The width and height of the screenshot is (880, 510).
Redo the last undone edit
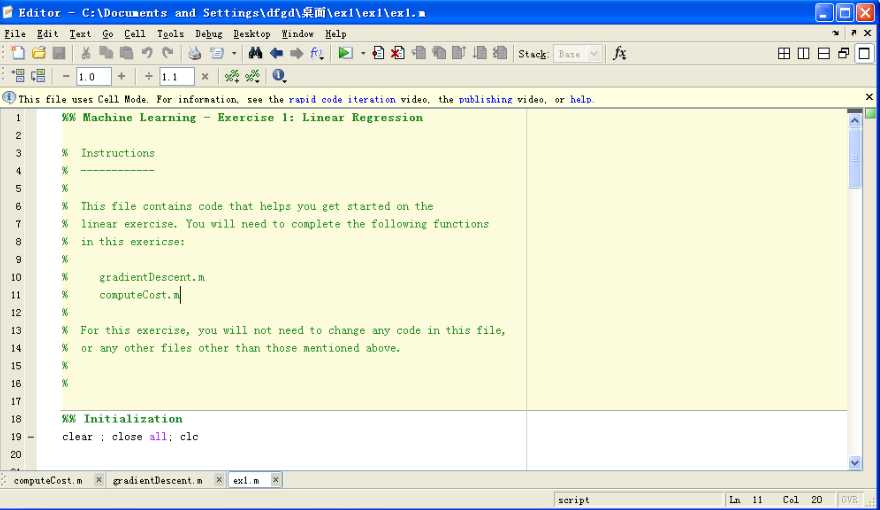click(x=167, y=53)
